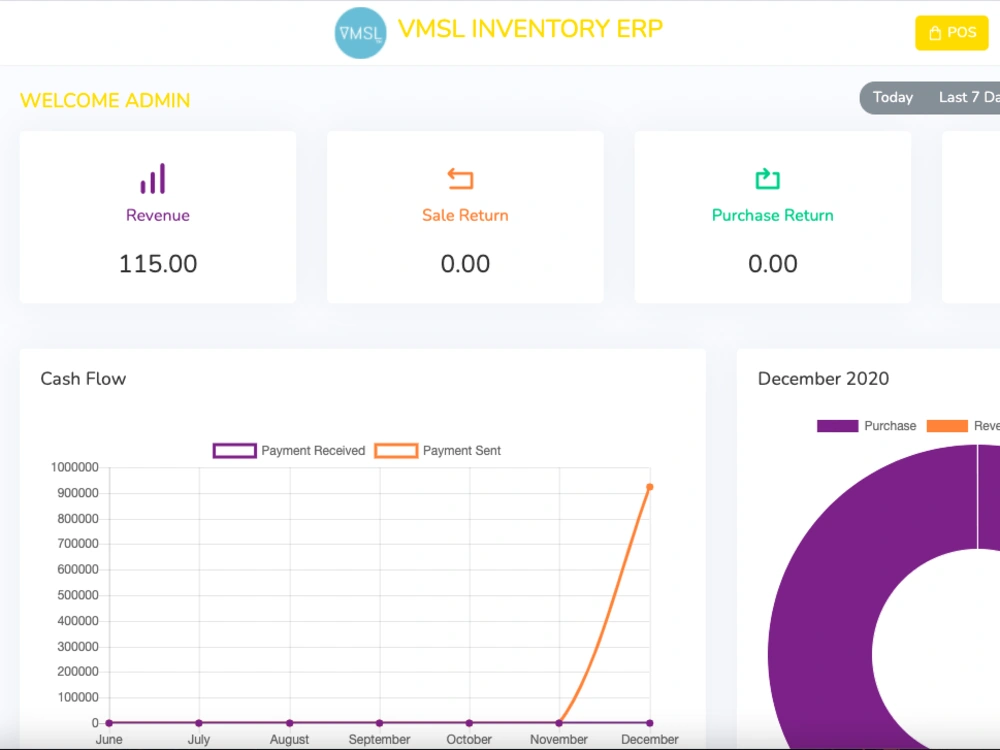This screenshot has width=1000, height=750.
Task: Toggle Payment Received legend swatch
Action: (235, 451)
